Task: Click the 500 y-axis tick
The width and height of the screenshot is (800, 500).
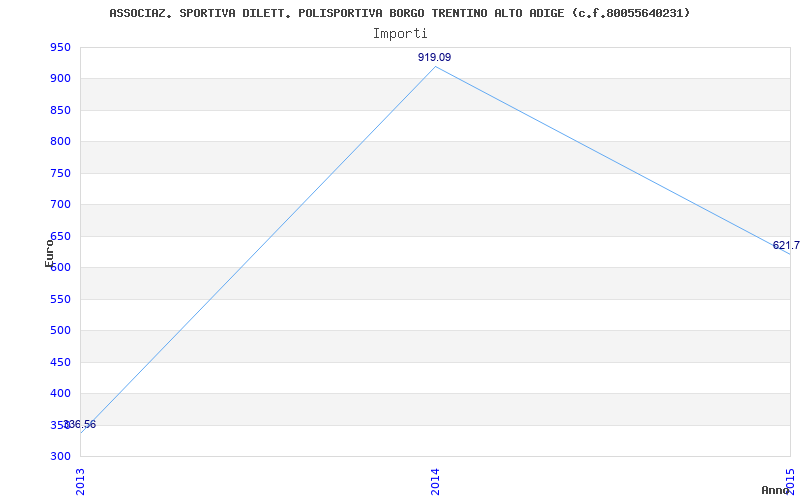Action: pos(60,331)
